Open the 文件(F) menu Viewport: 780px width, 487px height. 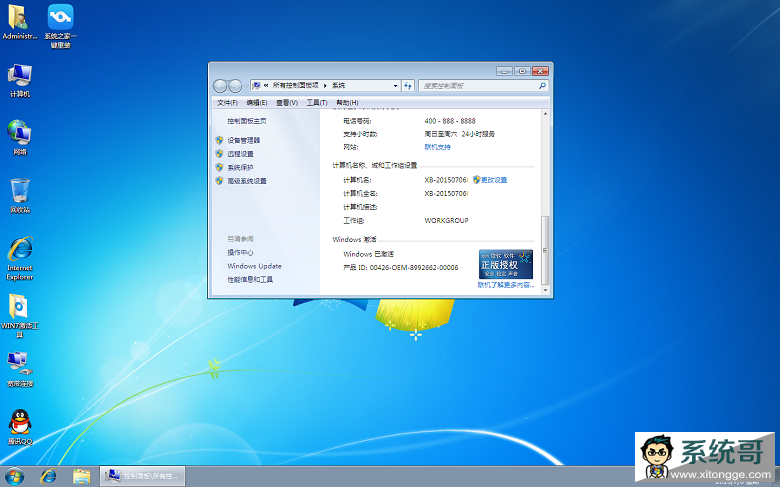(x=227, y=102)
